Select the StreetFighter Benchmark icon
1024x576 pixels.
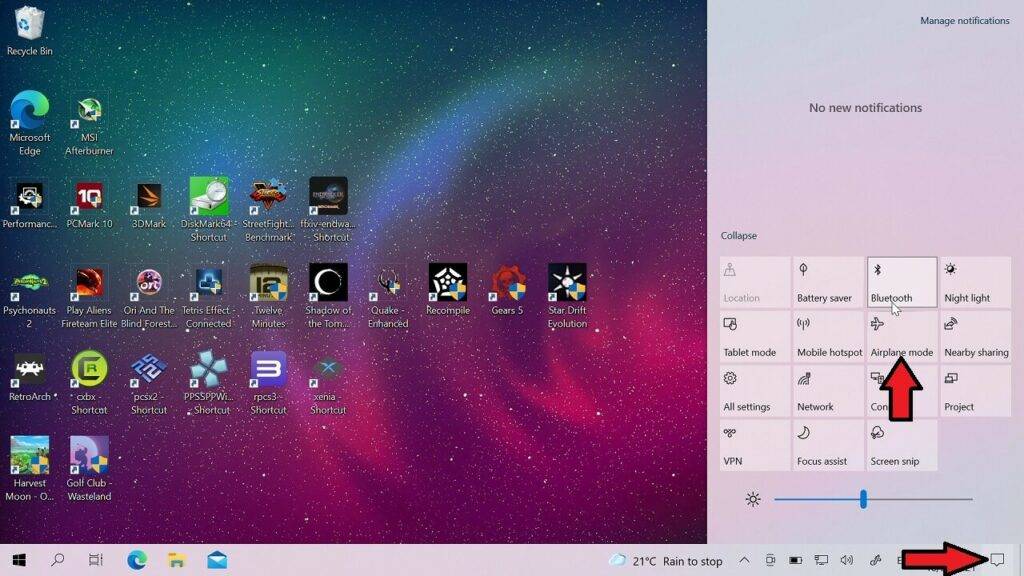click(x=268, y=210)
